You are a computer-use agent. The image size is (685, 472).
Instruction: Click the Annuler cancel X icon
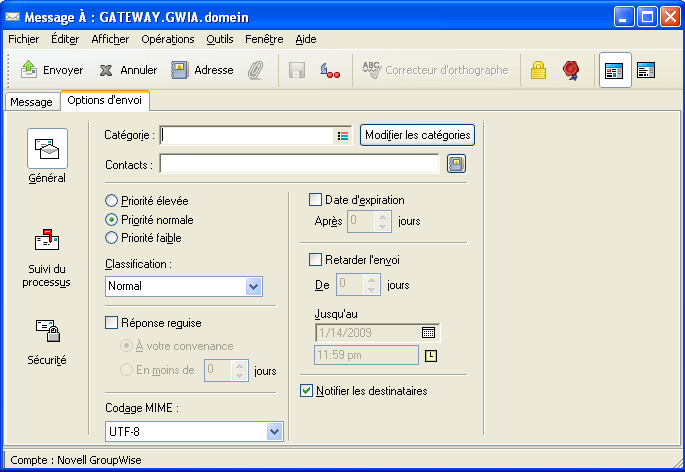[106, 70]
